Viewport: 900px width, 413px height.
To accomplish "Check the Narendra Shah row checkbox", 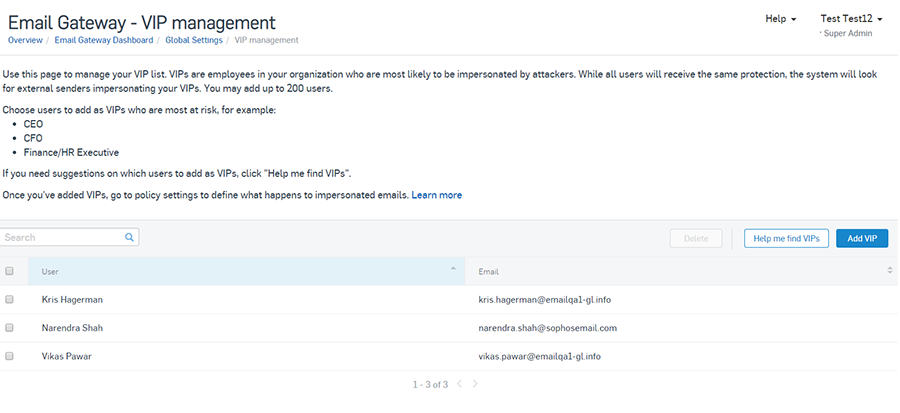I will (x=10, y=327).
